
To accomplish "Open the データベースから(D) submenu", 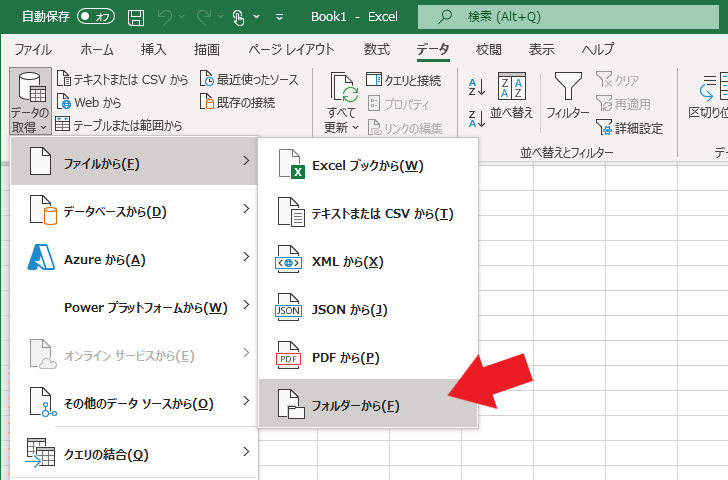I will [134, 211].
